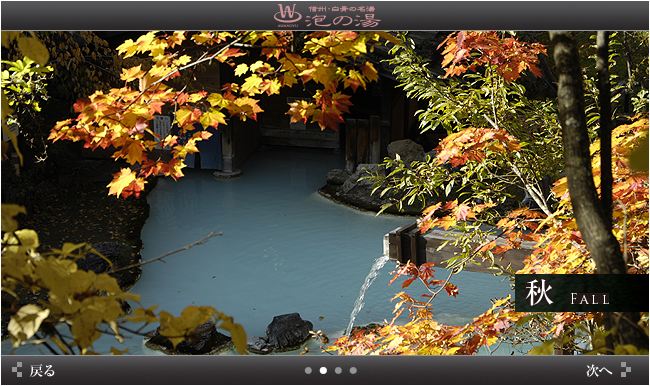
Task: Select the first slide indicator dot
Action: (308, 370)
